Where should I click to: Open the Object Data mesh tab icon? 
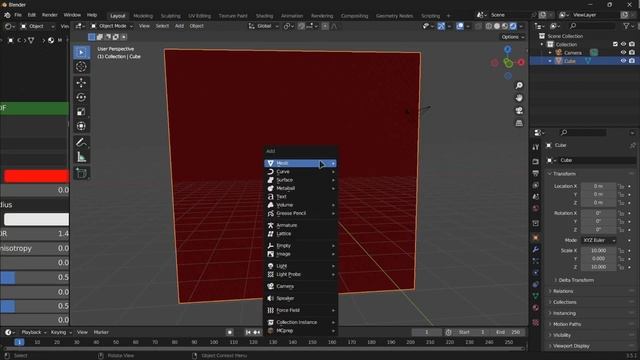536,296
